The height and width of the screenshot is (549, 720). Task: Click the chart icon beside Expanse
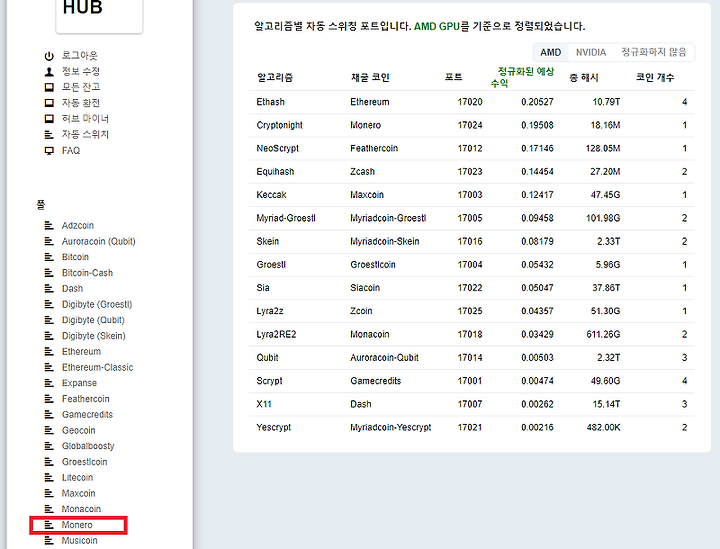49,383
